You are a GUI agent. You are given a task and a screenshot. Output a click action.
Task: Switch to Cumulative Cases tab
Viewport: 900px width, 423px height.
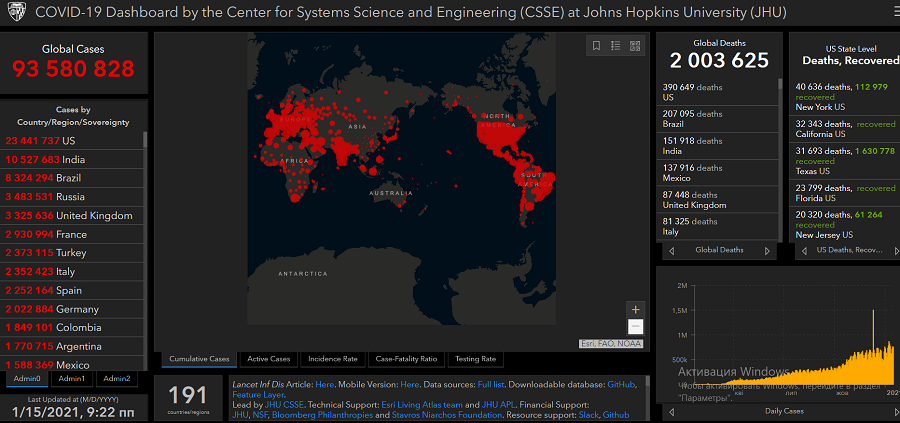click(x=199, y=359)
